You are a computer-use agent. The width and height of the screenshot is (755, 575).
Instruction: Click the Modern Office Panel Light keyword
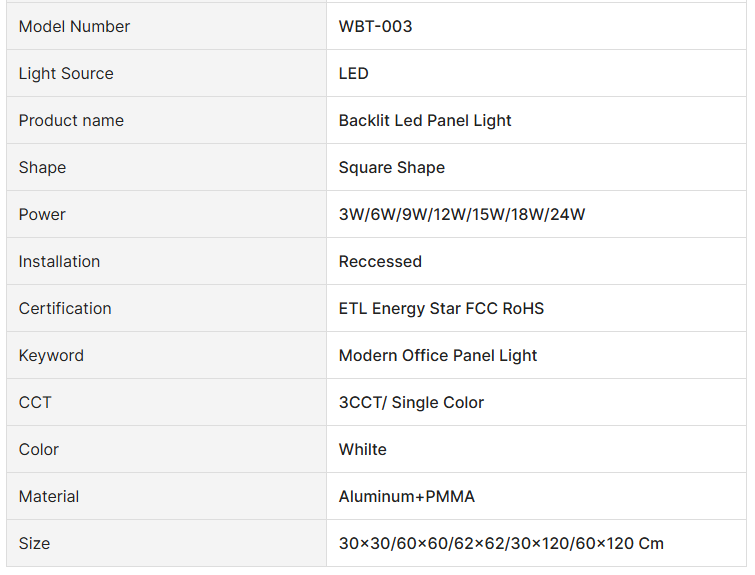pyautogui.click(x=438, y=356)
